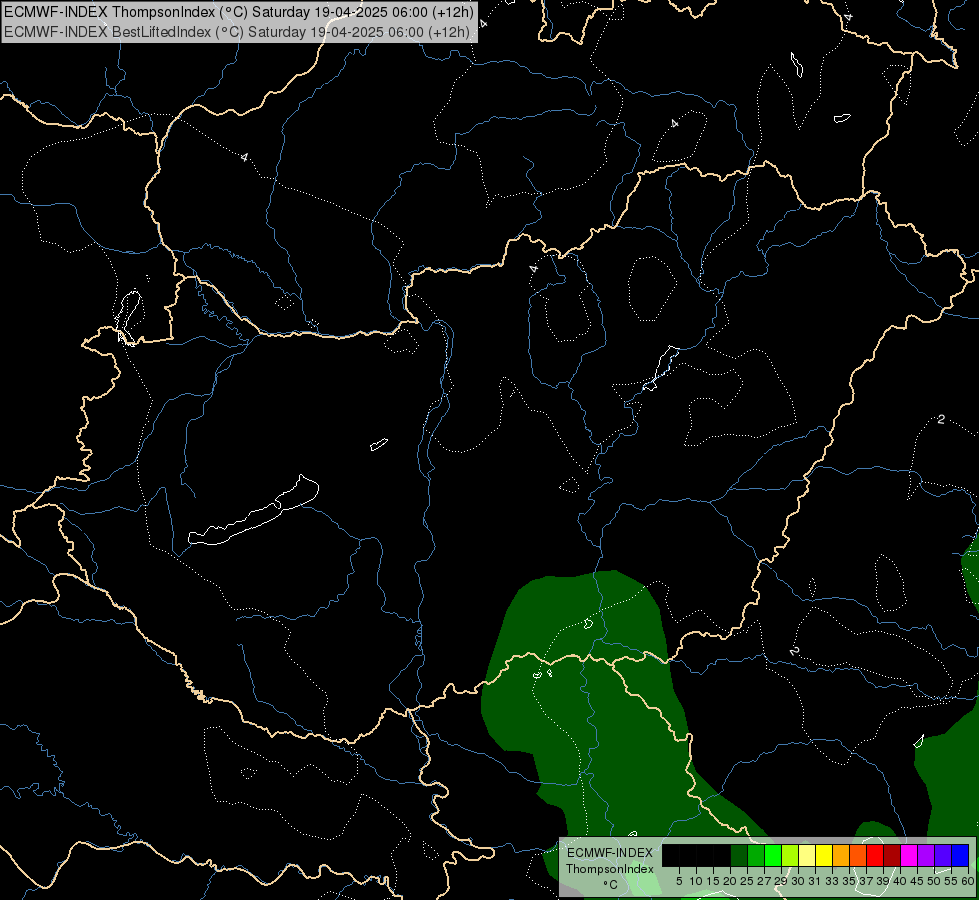This screenshot has width=979, height=900.
Task: Pick the indigo 50–55 legend swatch
Action: click(x=943, y=855)
